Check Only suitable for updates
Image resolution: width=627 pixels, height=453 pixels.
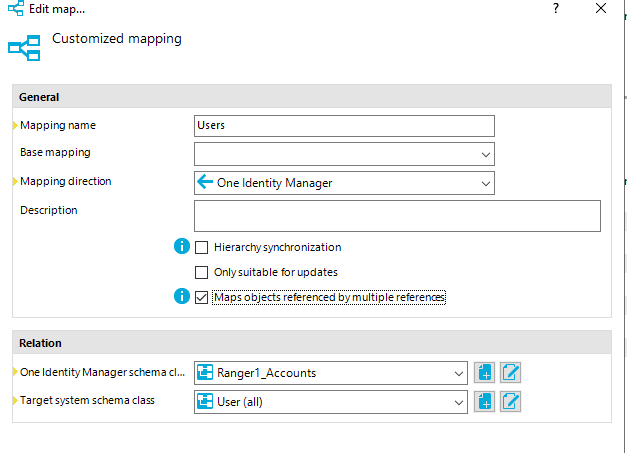pyautogui.click(x=202, y=273)
